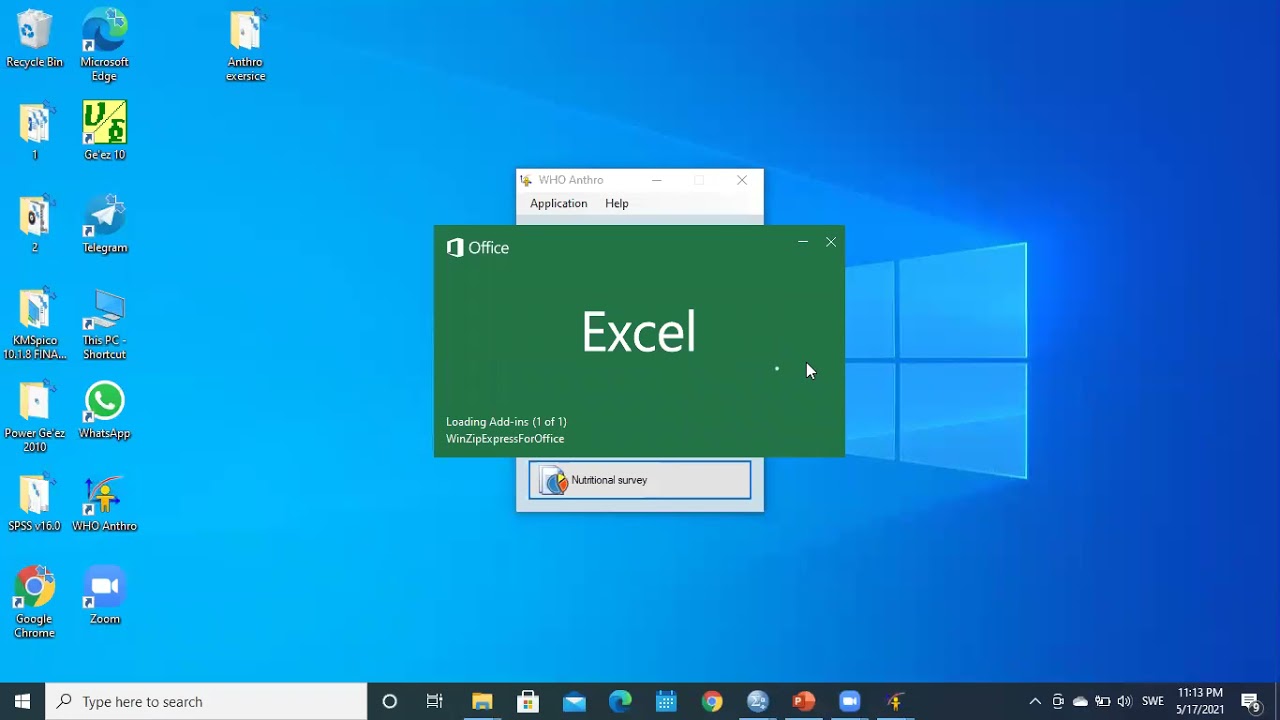
Task: Select the SPSS v16.0 folder
Action: point(35,503)
